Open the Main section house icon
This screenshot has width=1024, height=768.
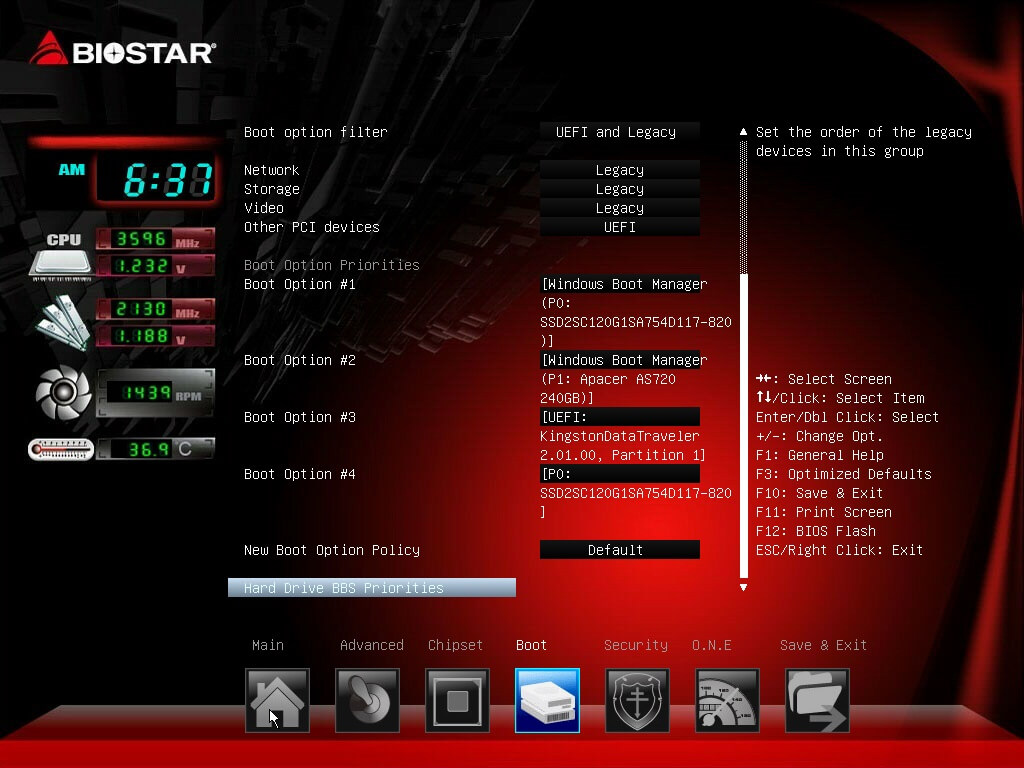(277, 700)
